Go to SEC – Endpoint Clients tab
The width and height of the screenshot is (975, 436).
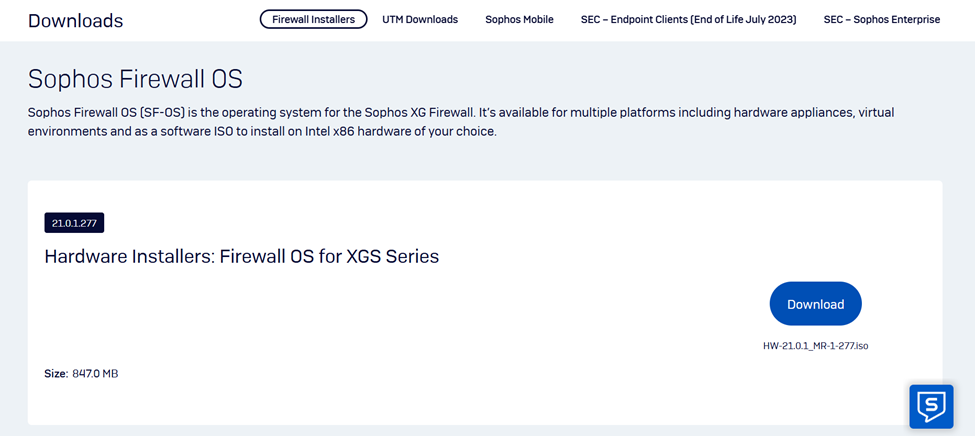click(x=688, y=19)
